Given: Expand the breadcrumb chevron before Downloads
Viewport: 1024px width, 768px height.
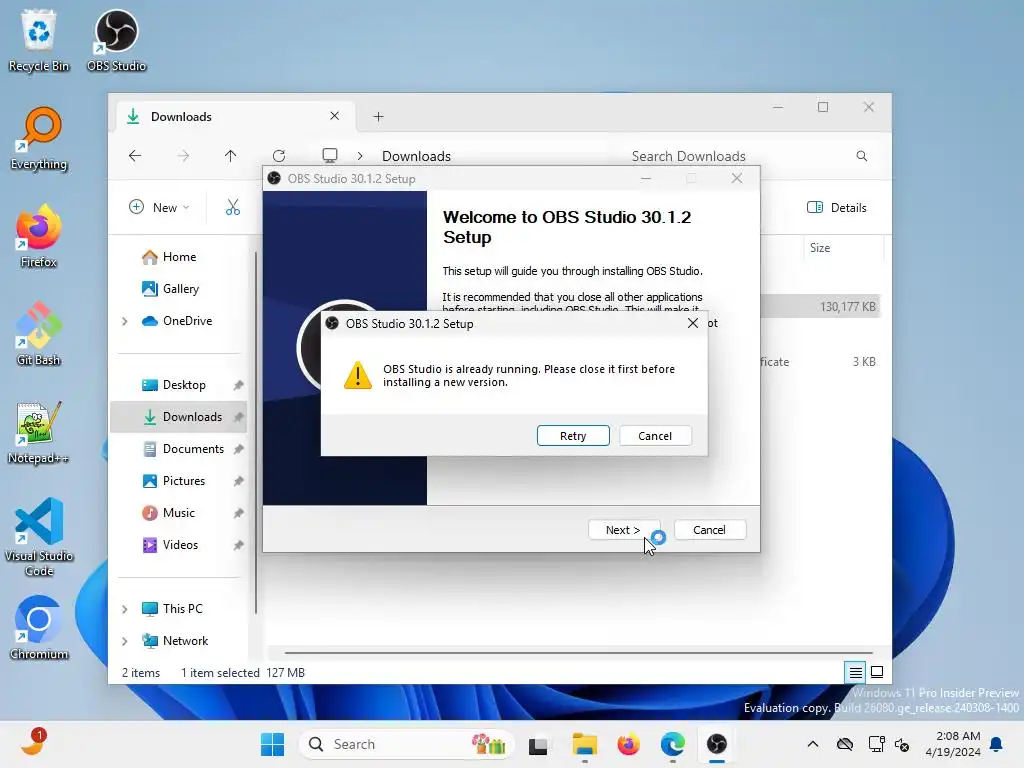Looking at the screenshot, I should [x=360, y=156].
